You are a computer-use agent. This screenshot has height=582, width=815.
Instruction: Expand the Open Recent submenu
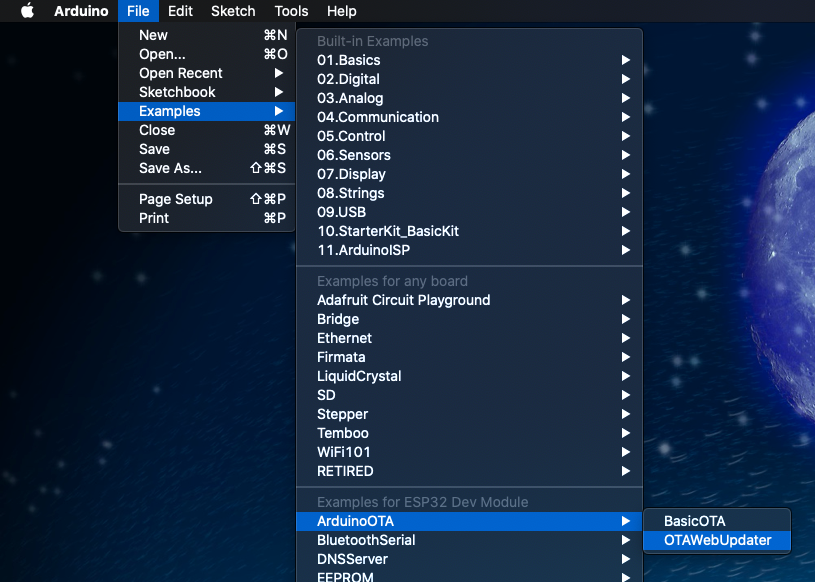[x=207, y=73]
